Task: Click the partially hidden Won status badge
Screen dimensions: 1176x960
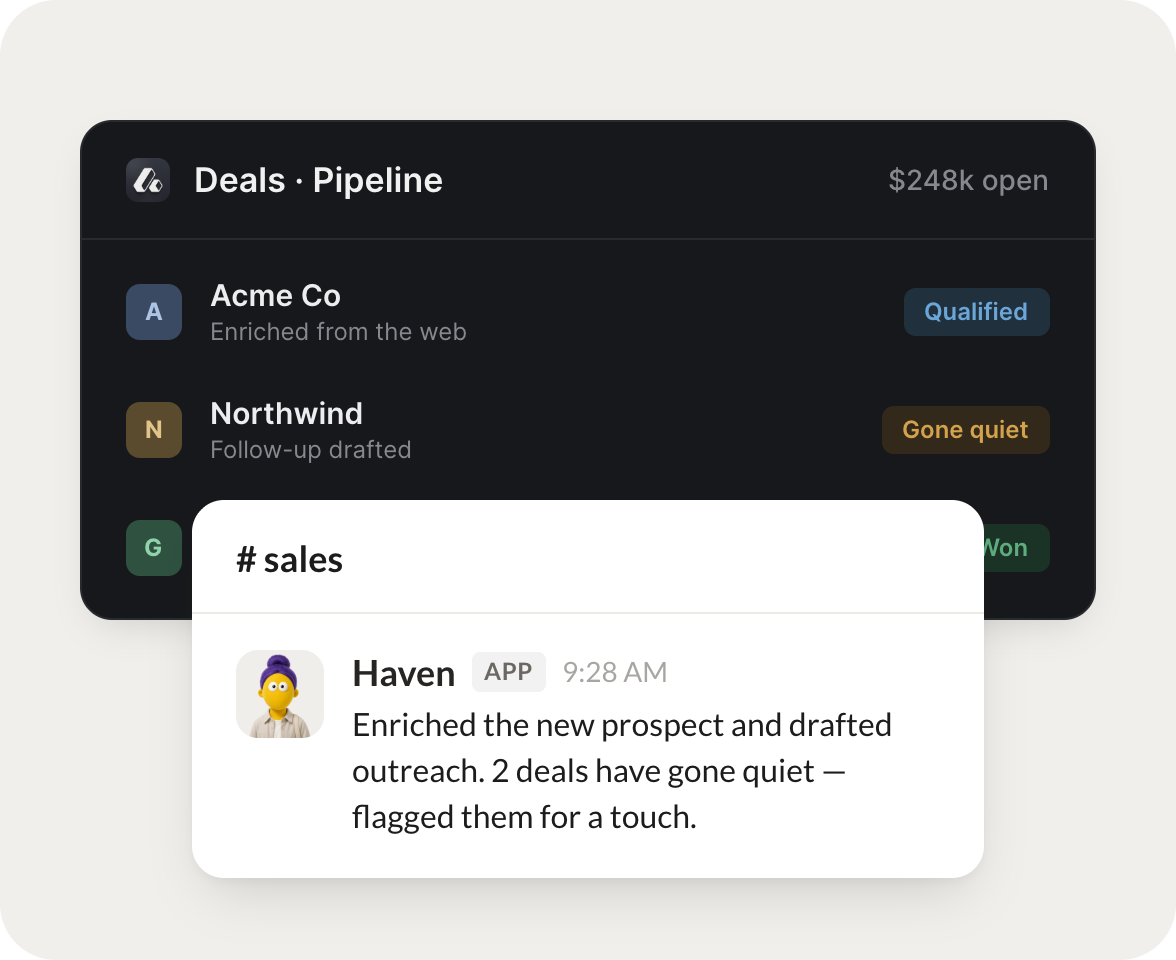Action: (x=1016, y=548)
